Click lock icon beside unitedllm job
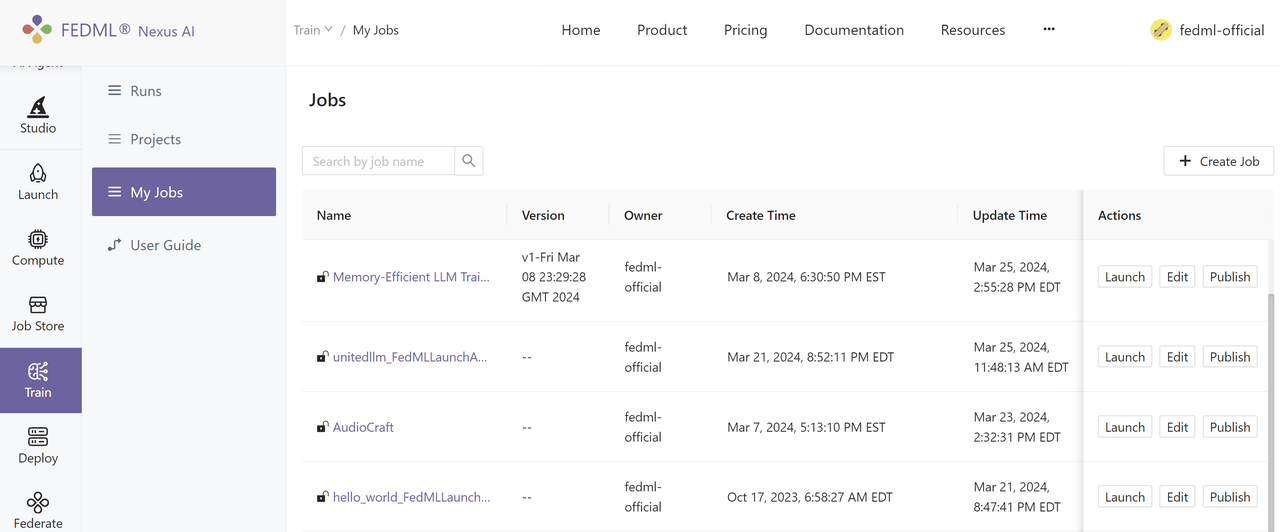Screen dimensions: 1280x532 (x=322, y=357)
